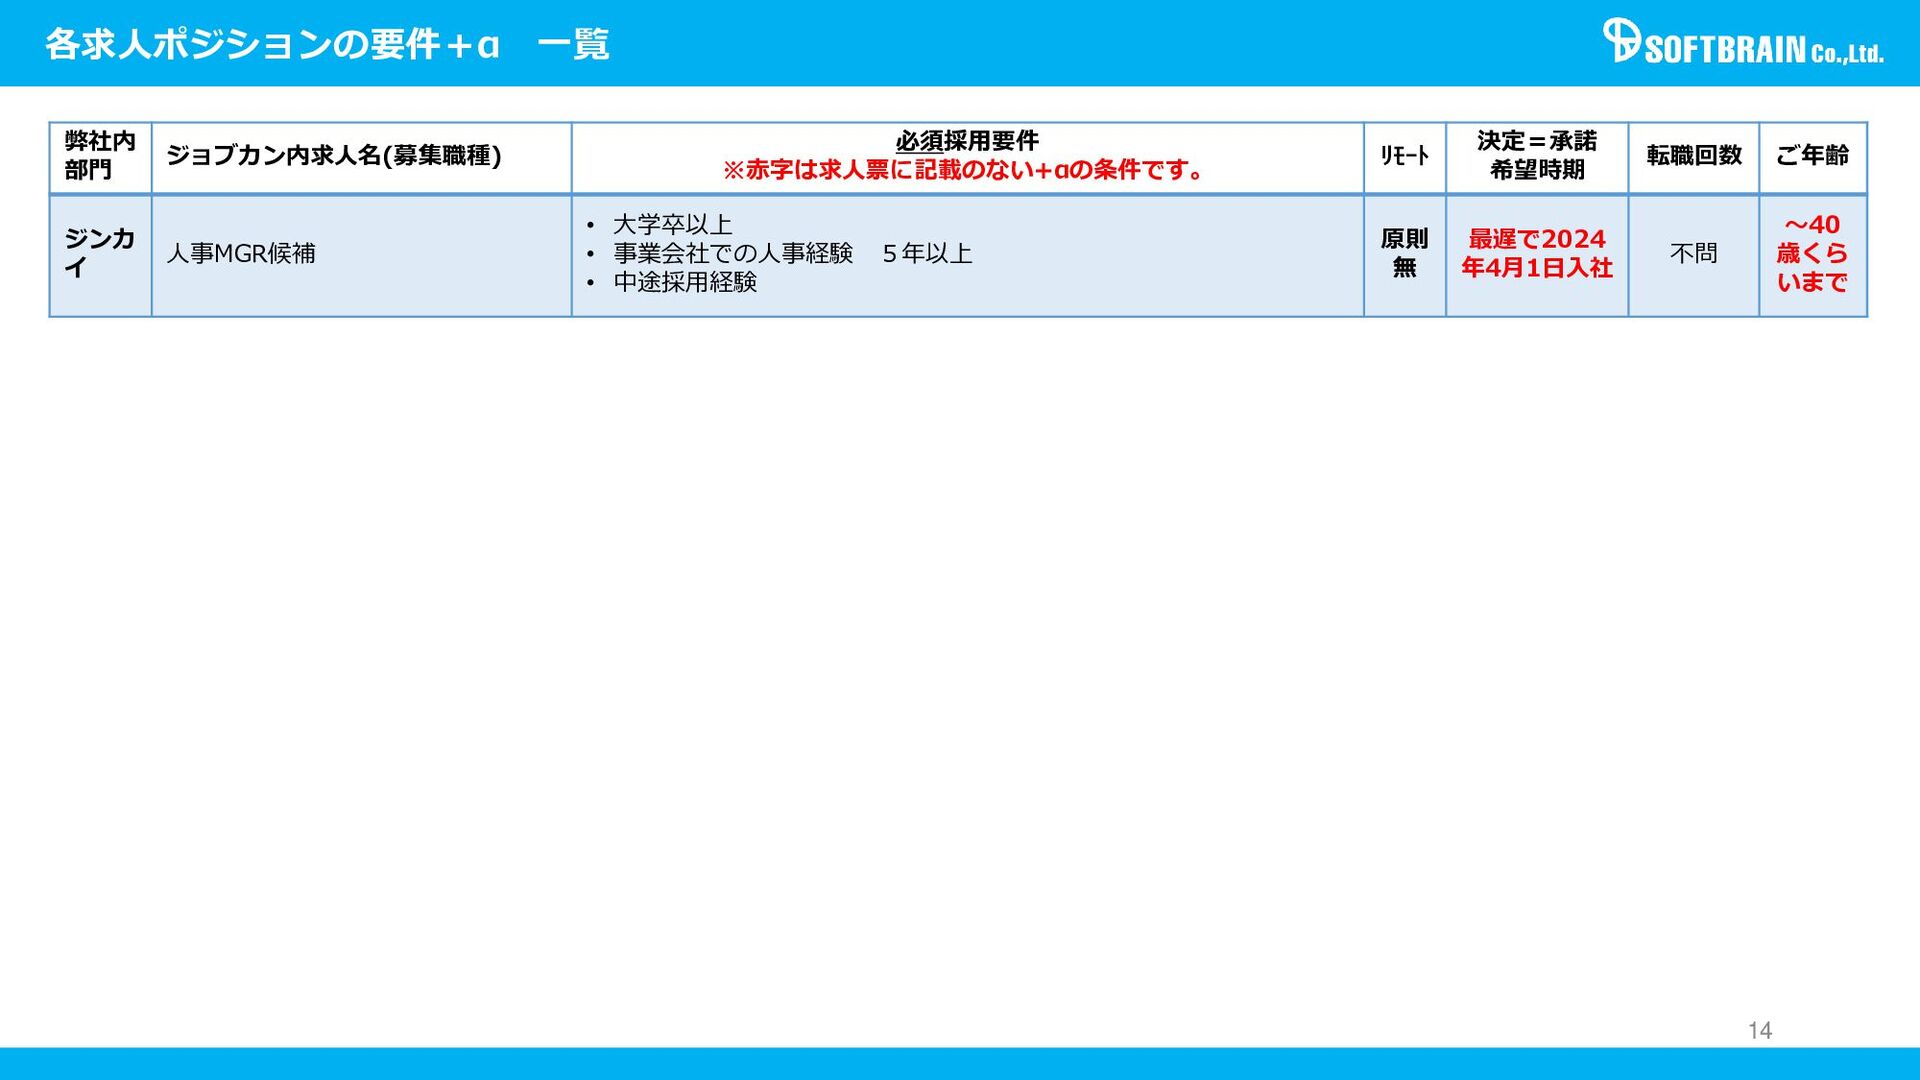Click the ご年齢 column header
1920x1080 pixels.
(1812, 156)
